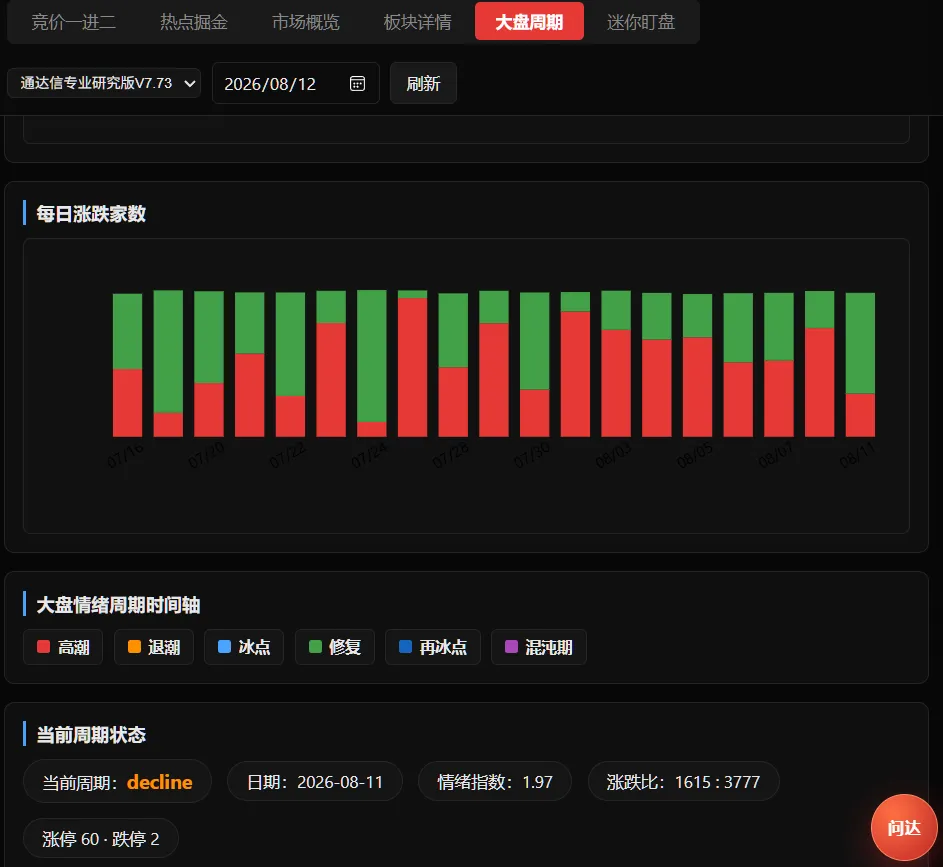This screenshot has height=867, width=943.
Task: Click the 刷新 button
Action: point(423,84)
